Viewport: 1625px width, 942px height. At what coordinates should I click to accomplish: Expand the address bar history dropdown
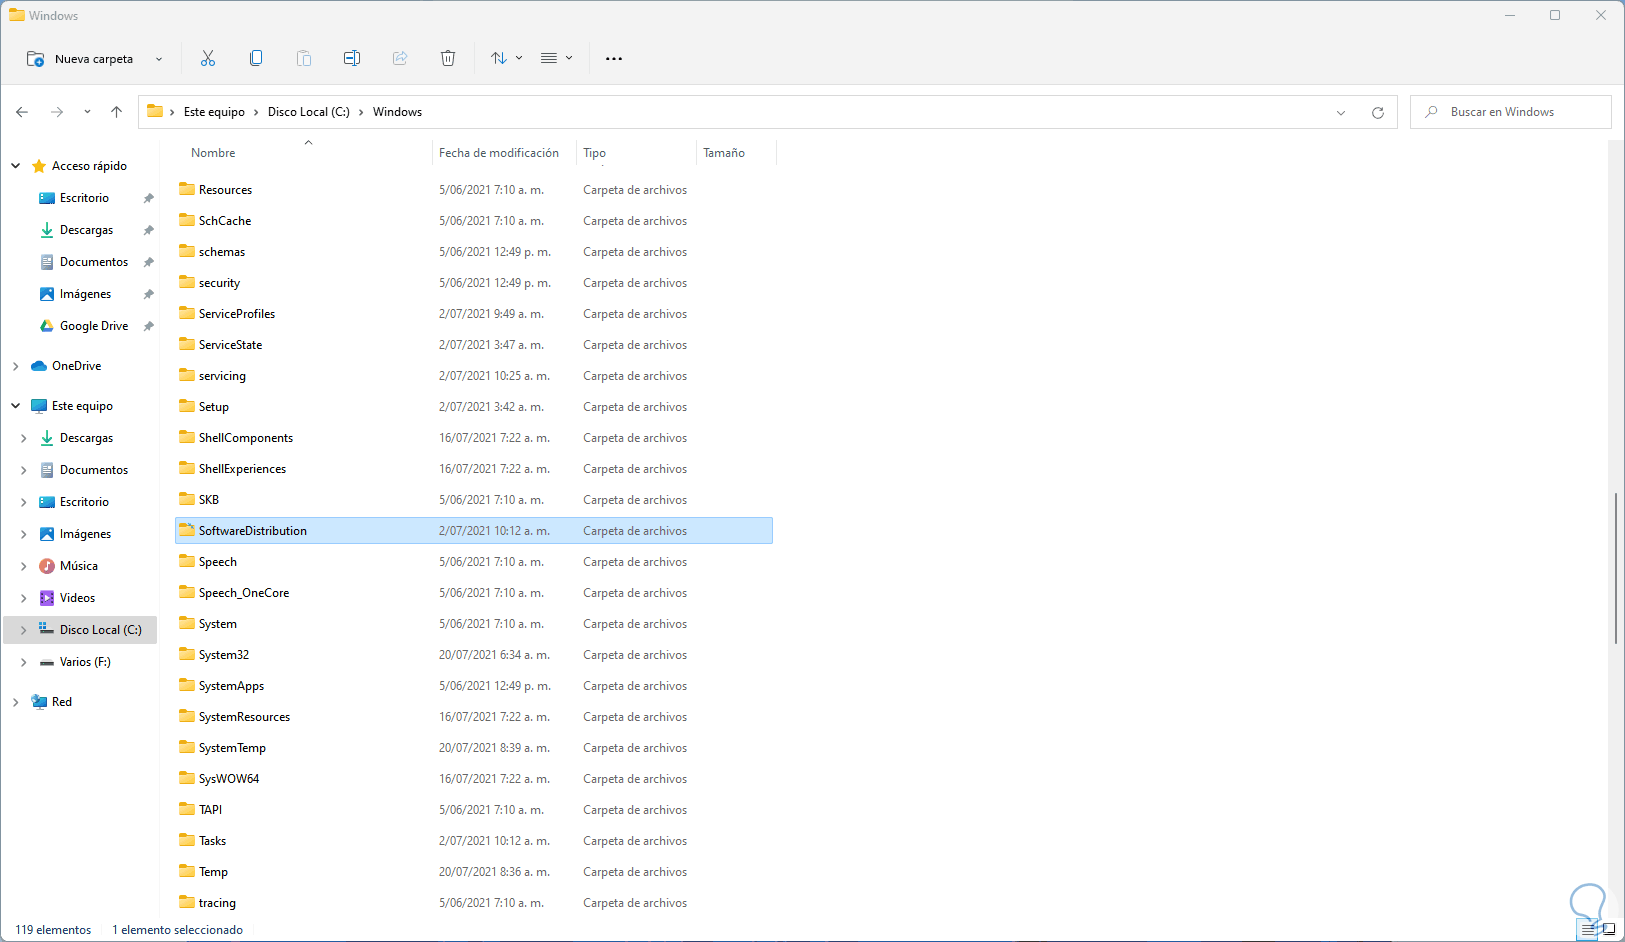[x=1341, y=113]
